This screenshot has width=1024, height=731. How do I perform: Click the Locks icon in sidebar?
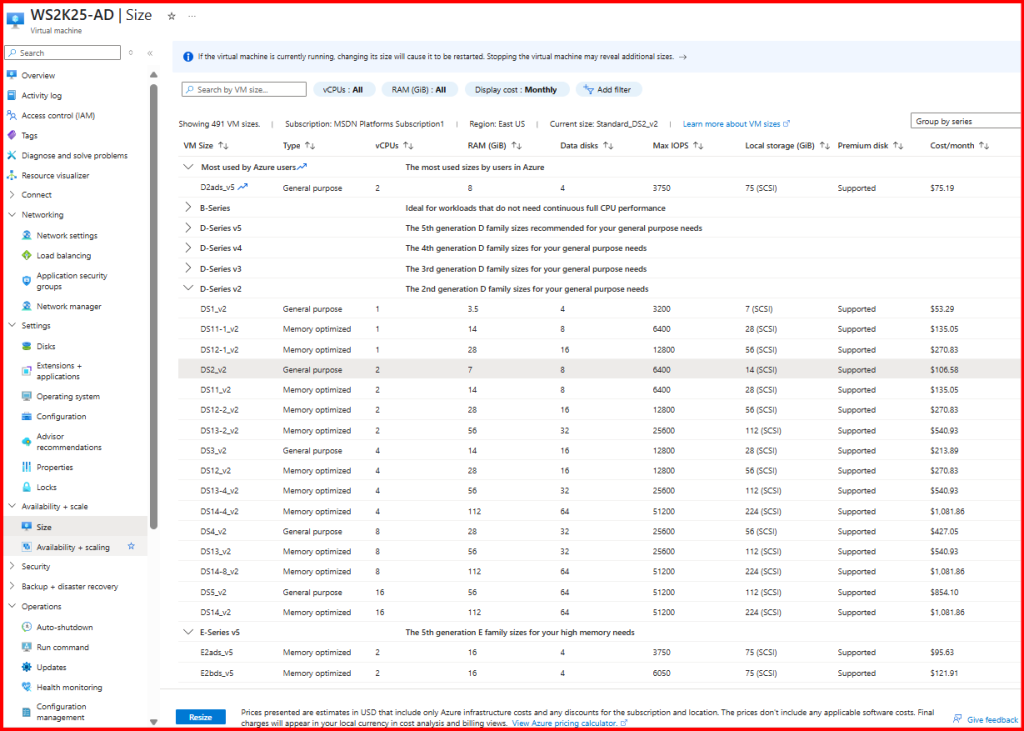coord(26,487)
